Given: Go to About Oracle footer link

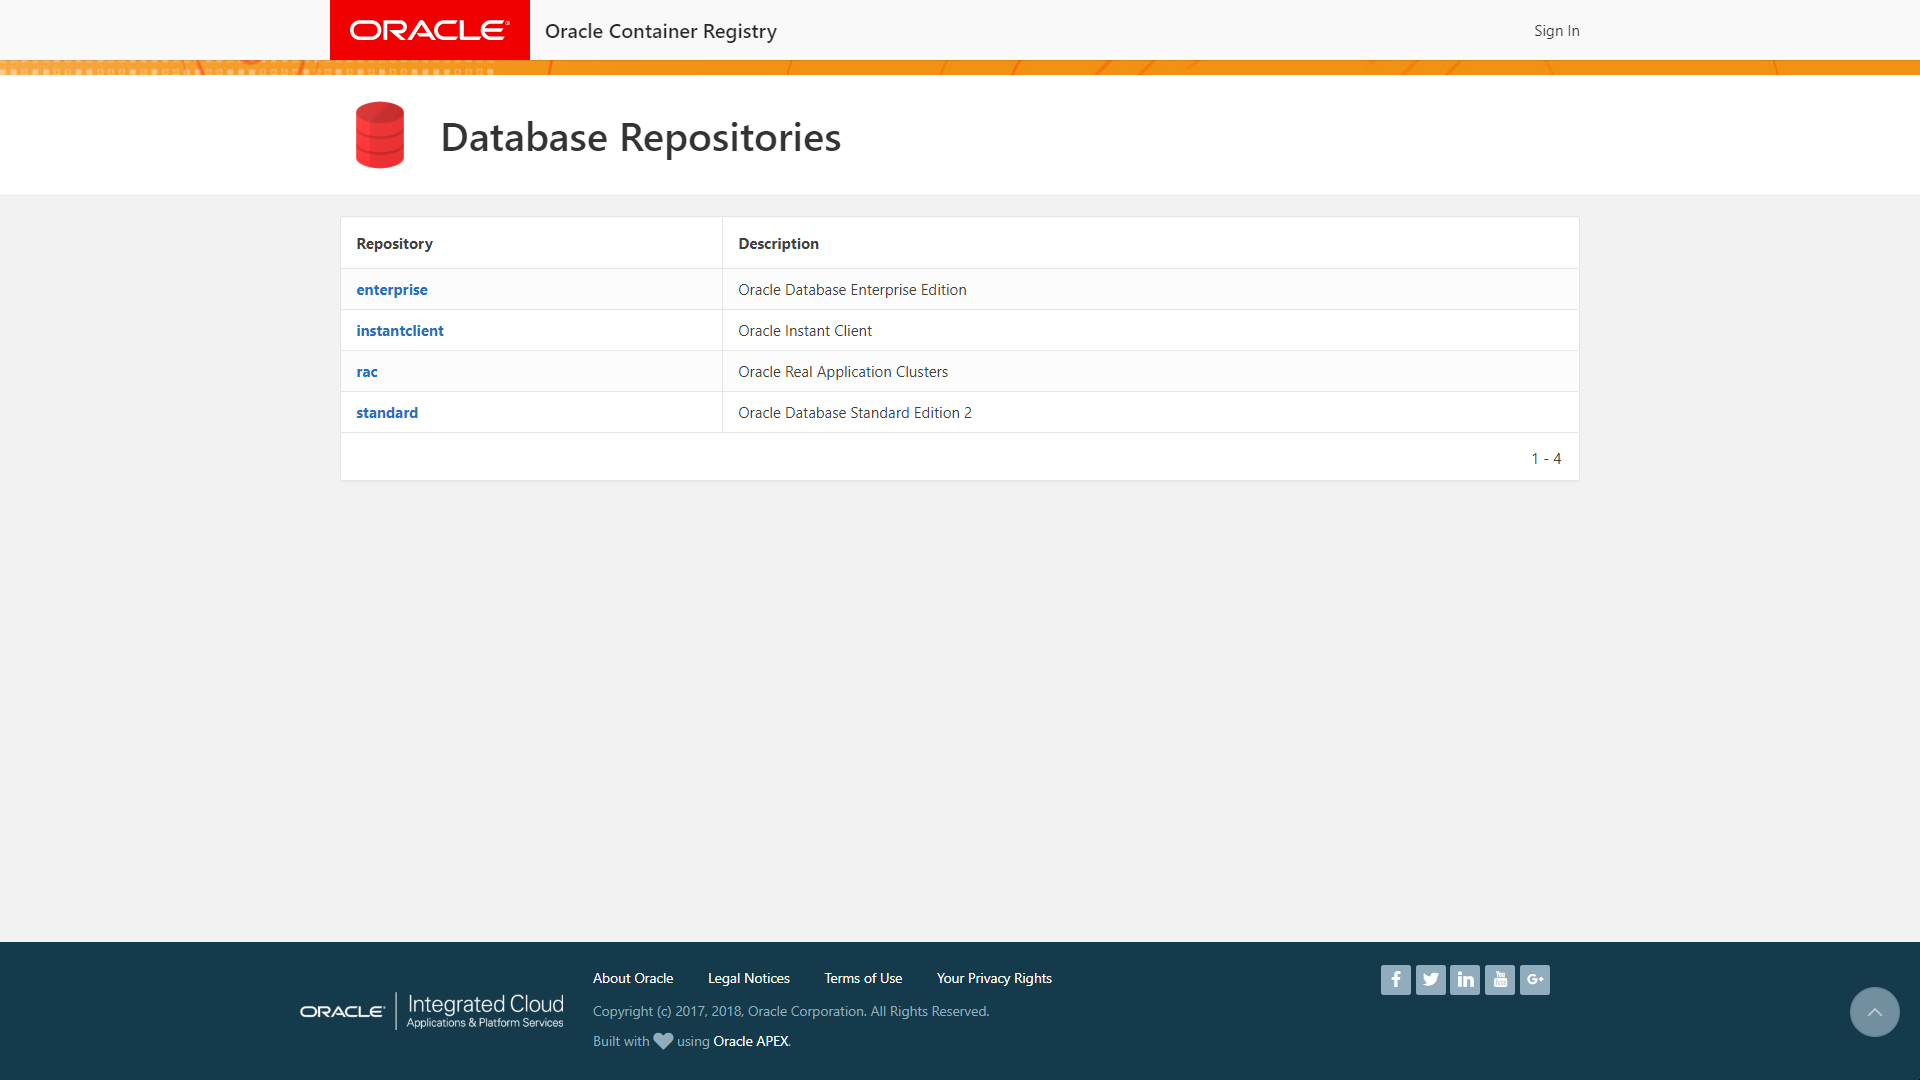Looking at the screenshot, I should (632, 978).
